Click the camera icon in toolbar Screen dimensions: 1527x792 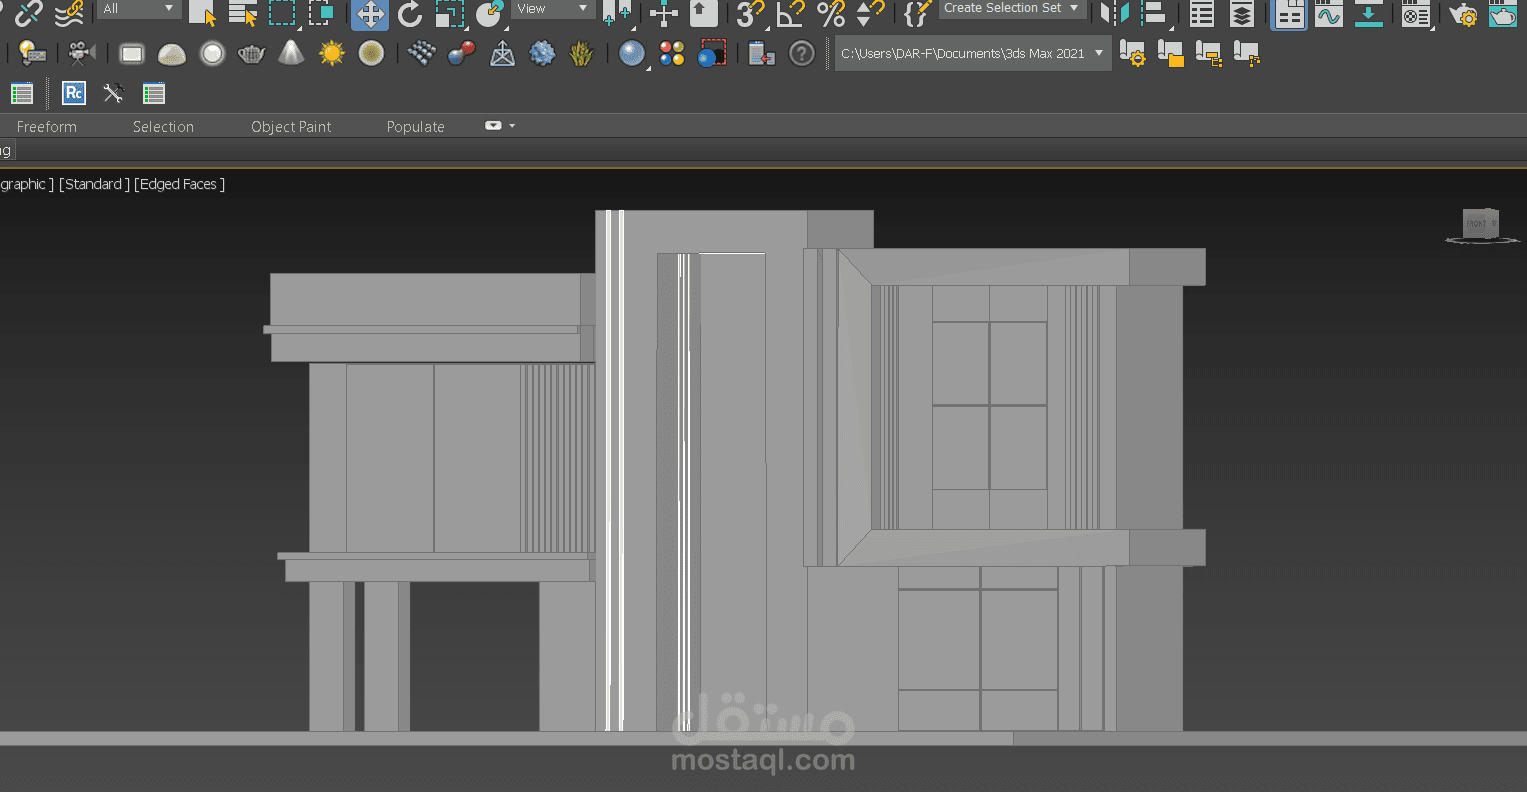click(x=81, y=54)
